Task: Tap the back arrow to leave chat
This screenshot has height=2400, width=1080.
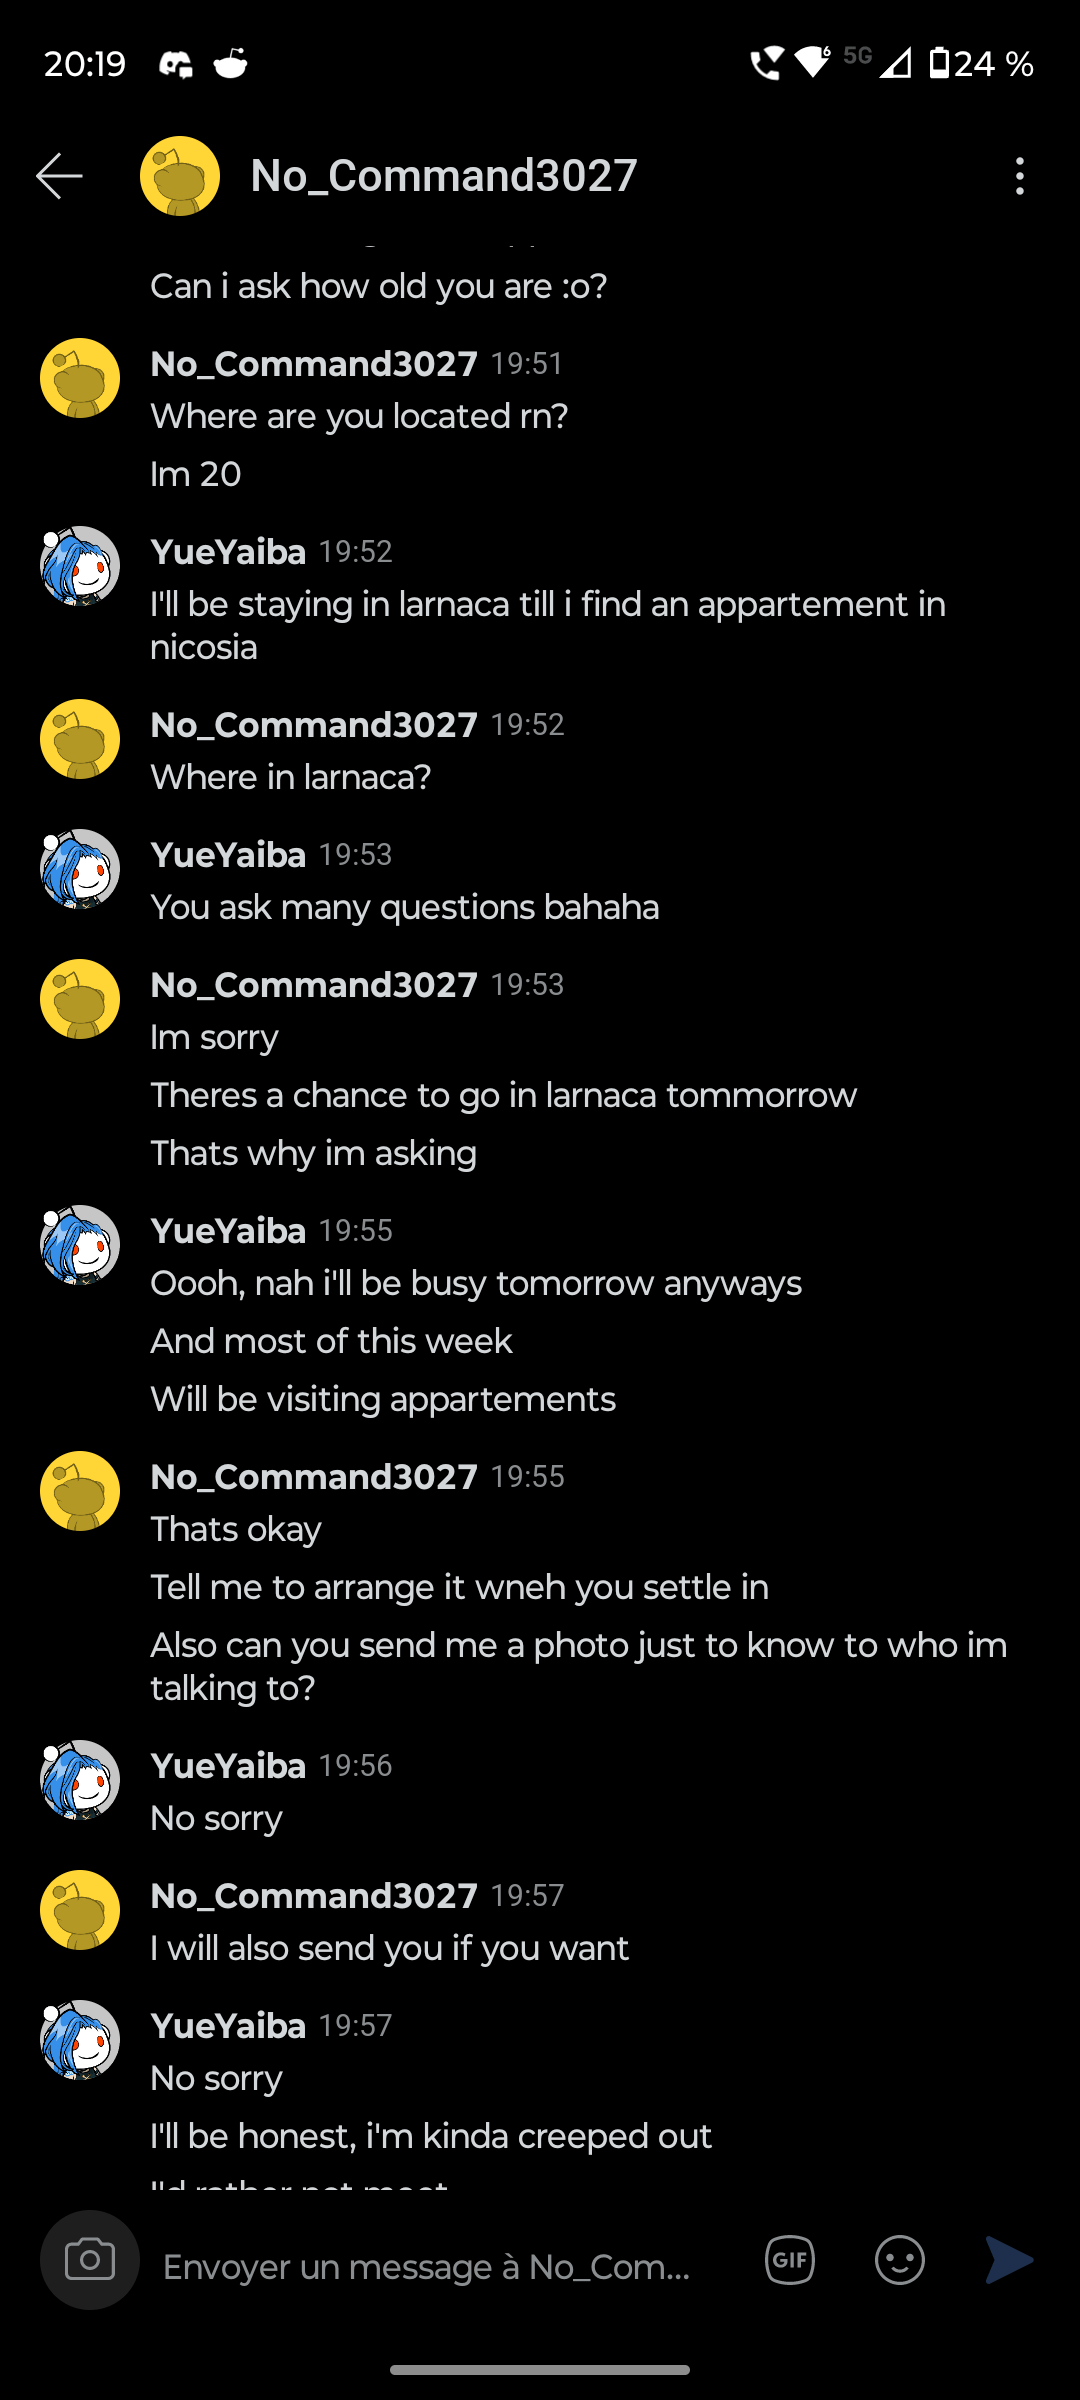Action: tap(59, 176)
